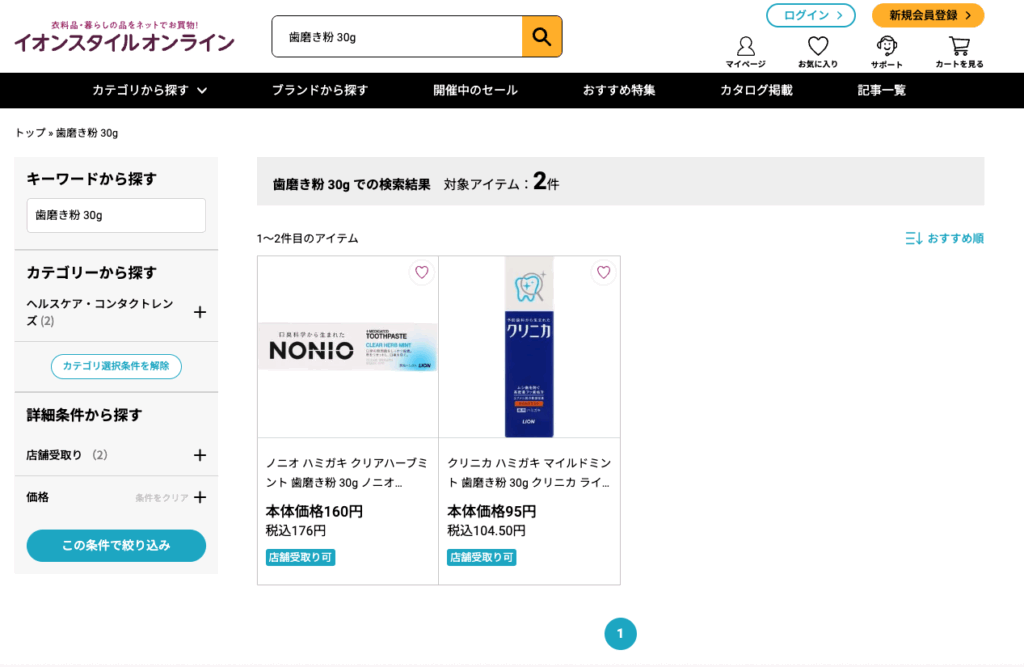Expand ヘルスケア・コンタクトレンズ category with plus
Image resolution: width=1024 pixels, height=667 pixels.
200,312
